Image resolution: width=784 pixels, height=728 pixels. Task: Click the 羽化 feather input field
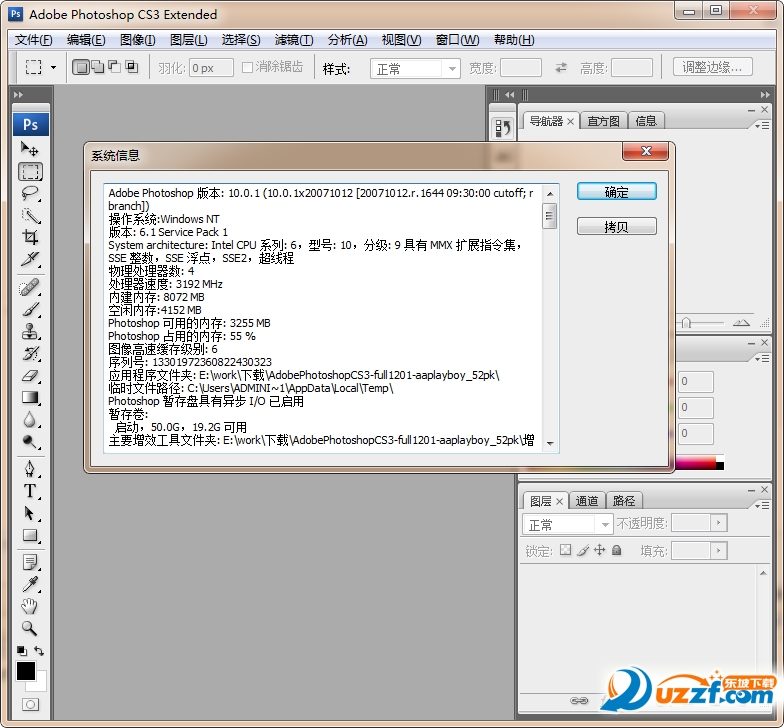(x=211, y=68)
